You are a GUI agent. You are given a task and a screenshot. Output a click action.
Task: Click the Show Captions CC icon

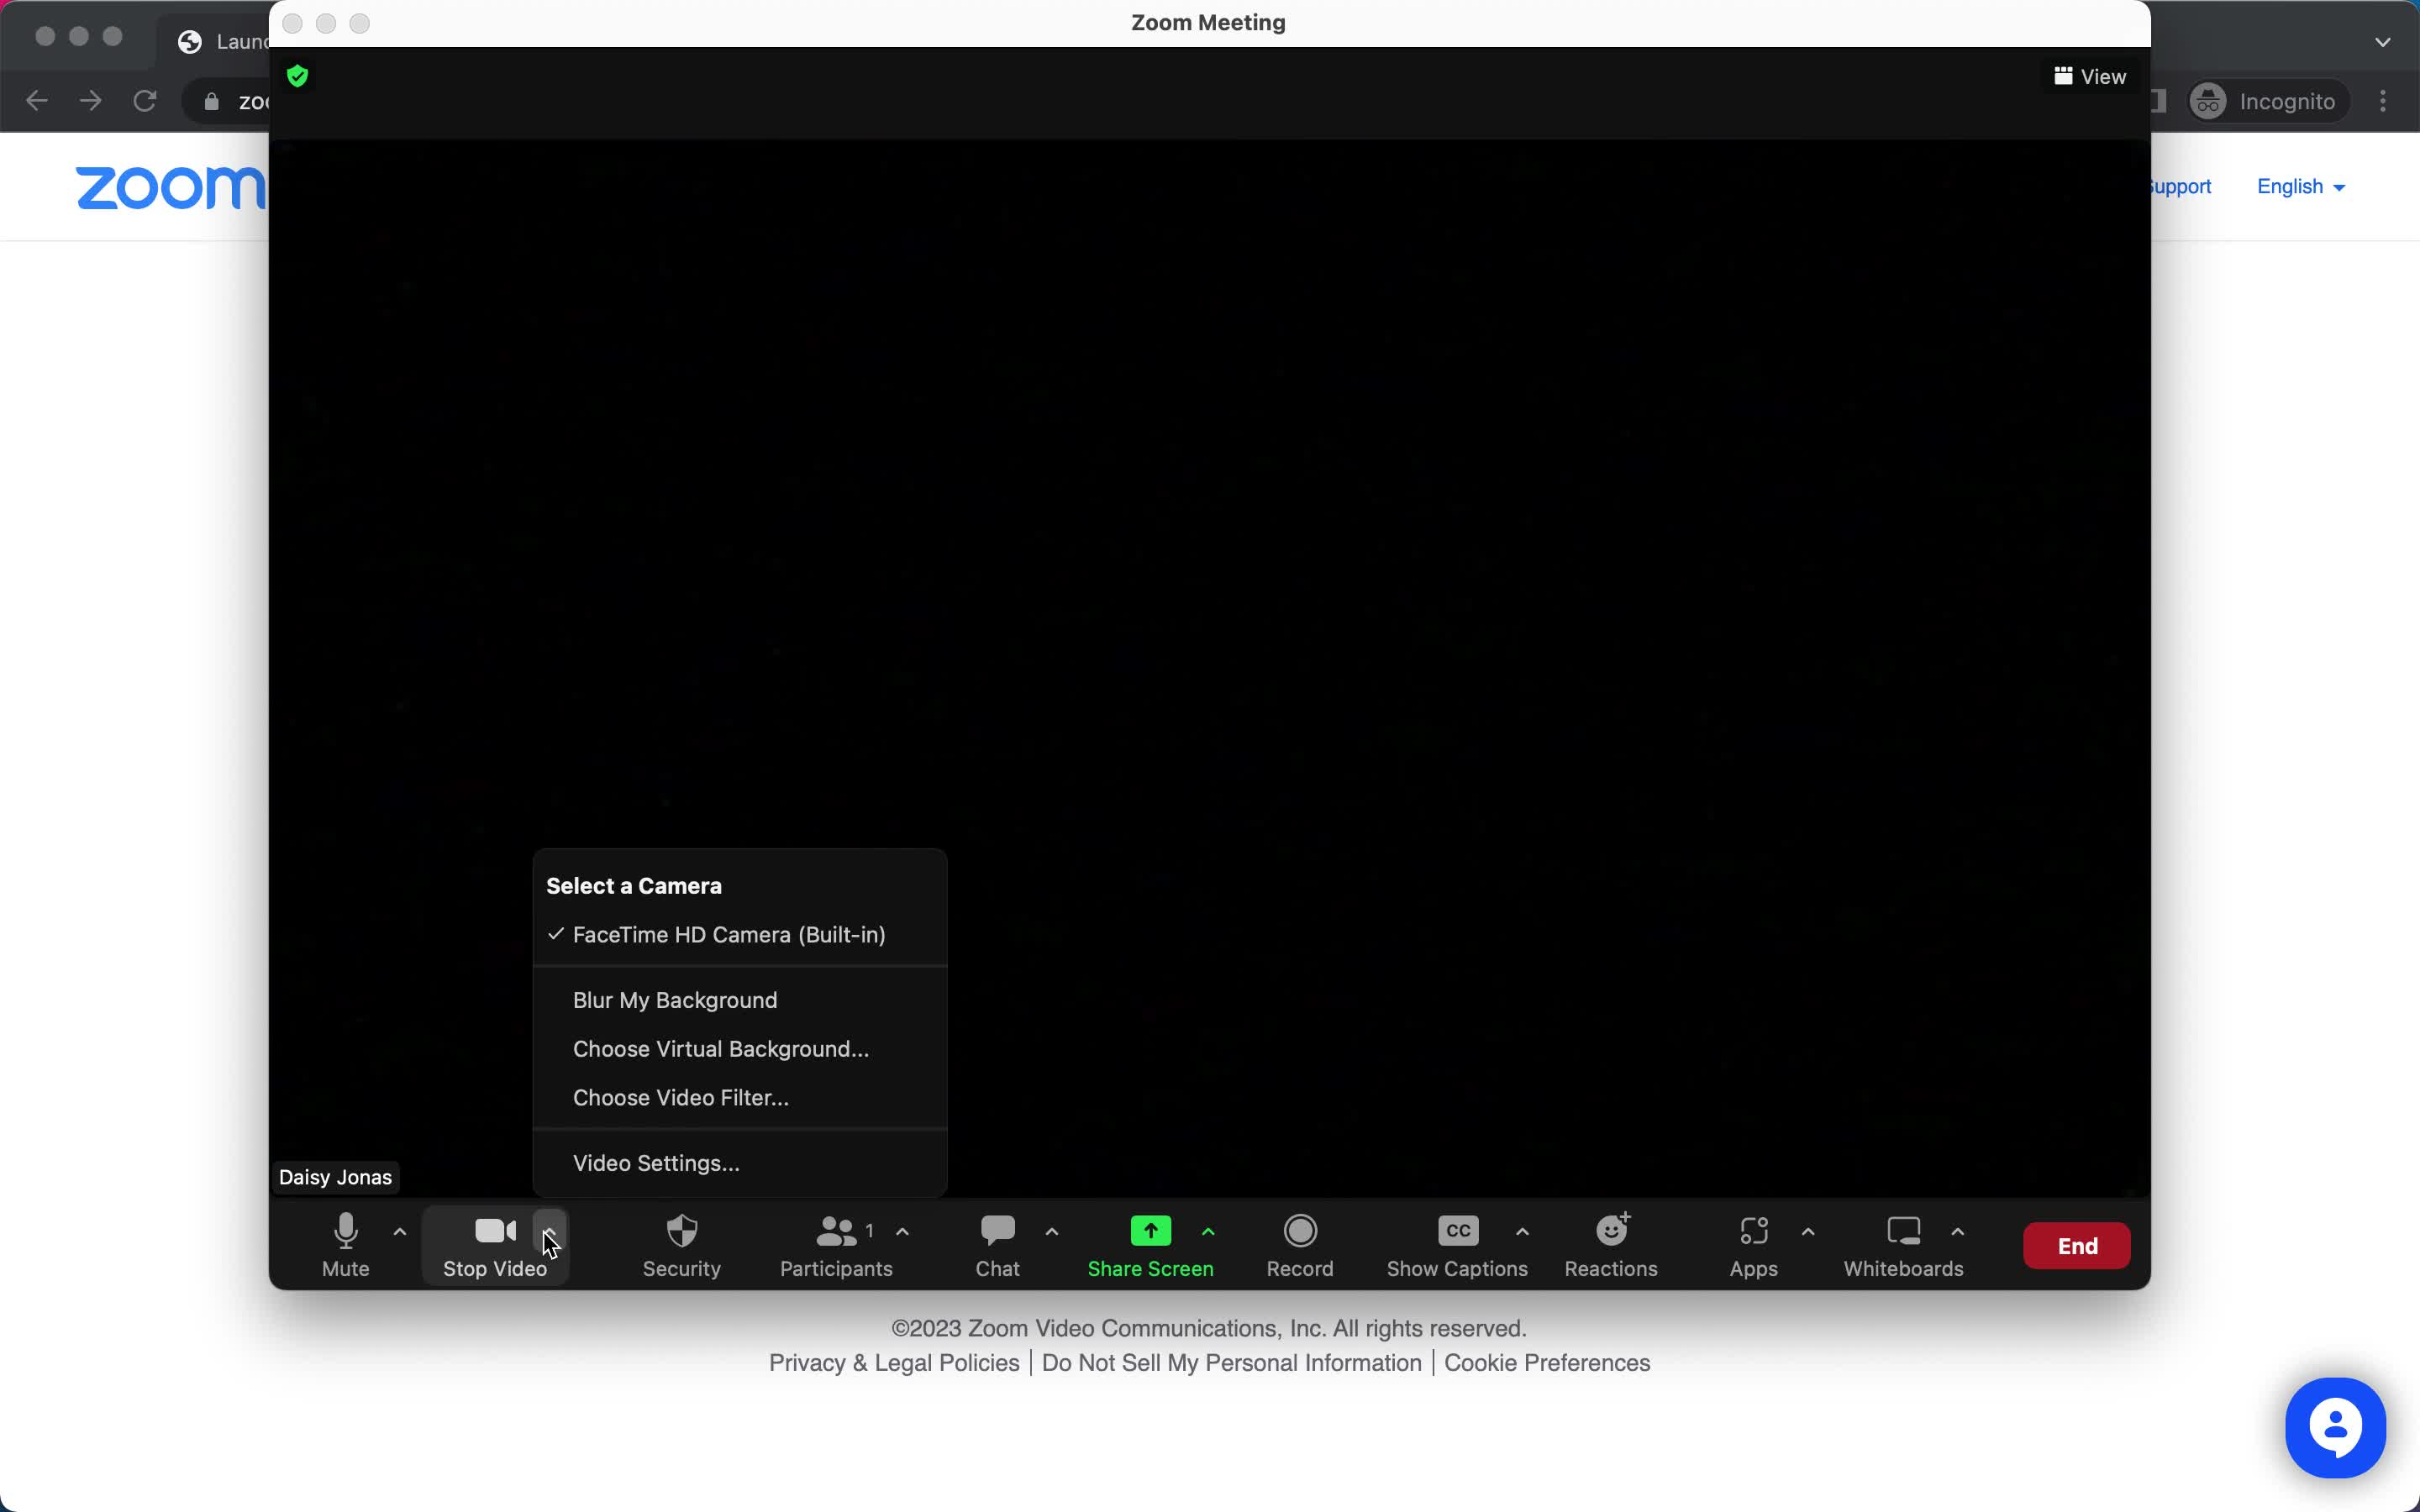click(x=1456, y=1231)
